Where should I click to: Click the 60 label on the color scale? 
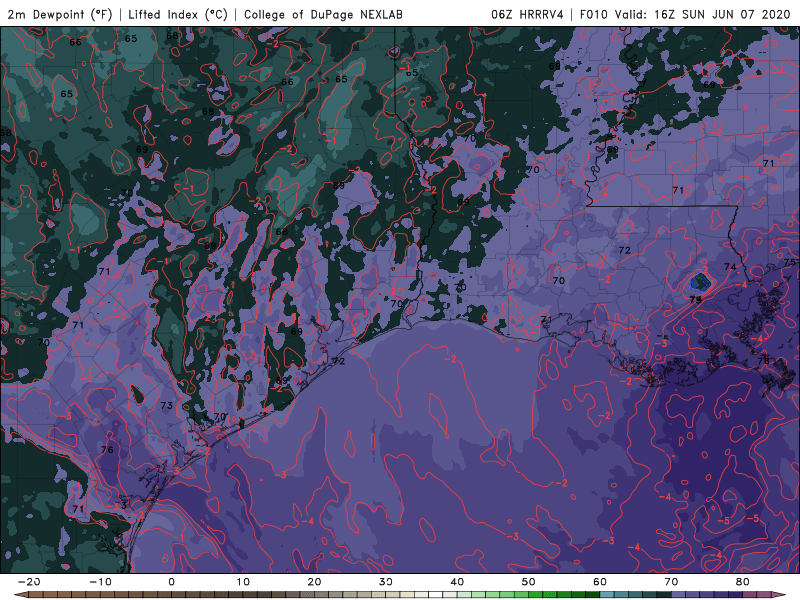coord(600,582)
